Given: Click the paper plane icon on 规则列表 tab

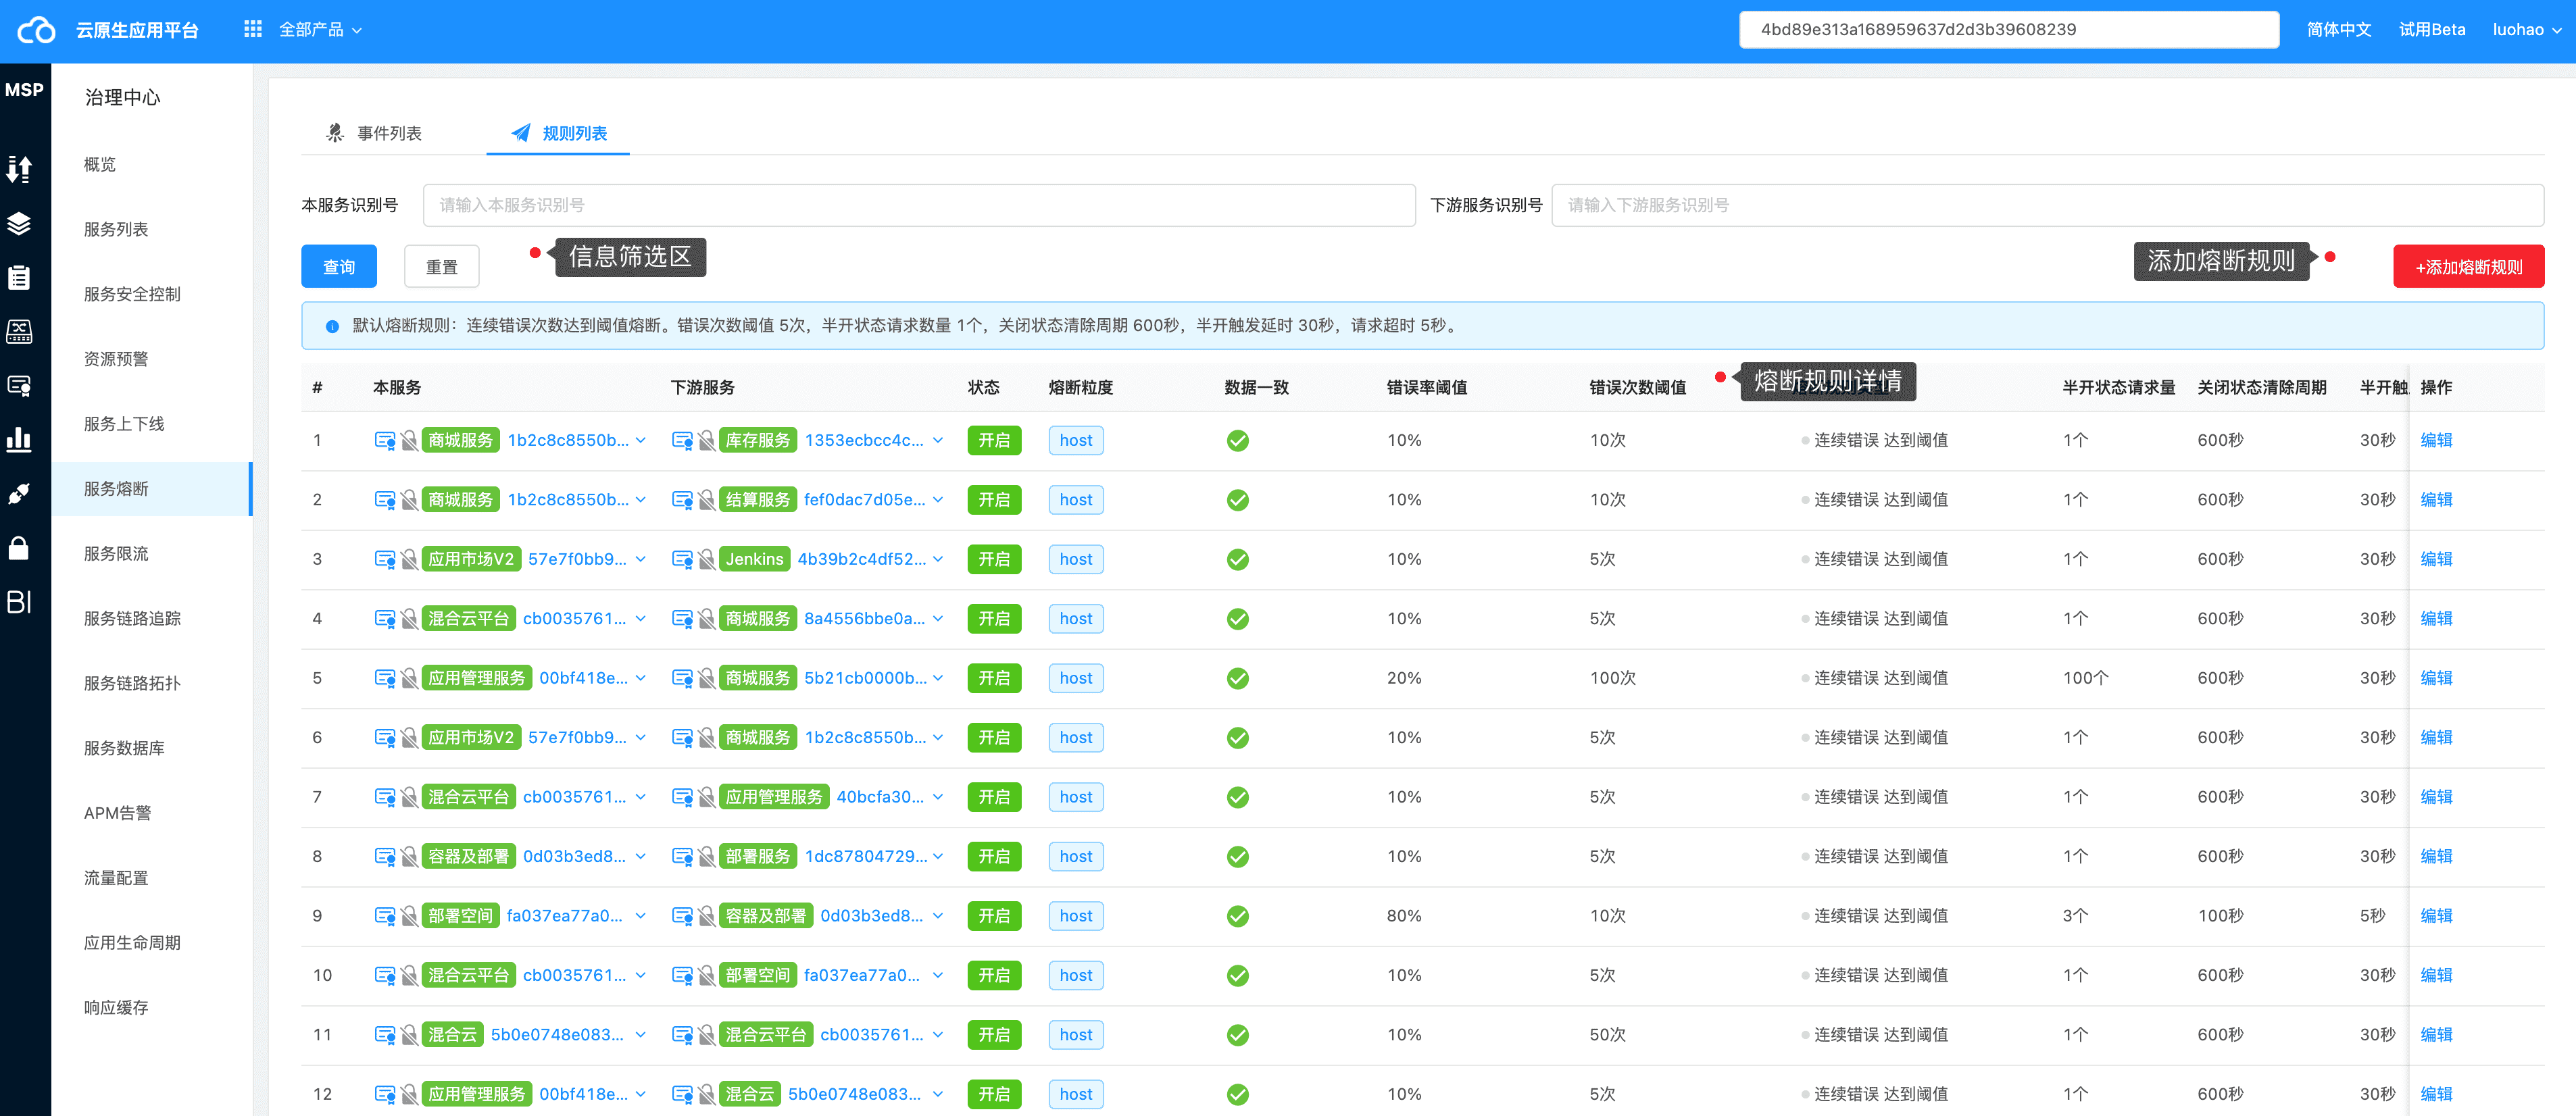Looking at the screenshot, I should point(521,133).
